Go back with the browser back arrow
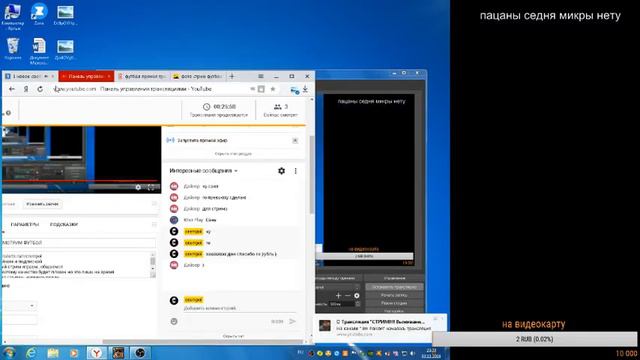The image size is (640, 360). point(12,89)
